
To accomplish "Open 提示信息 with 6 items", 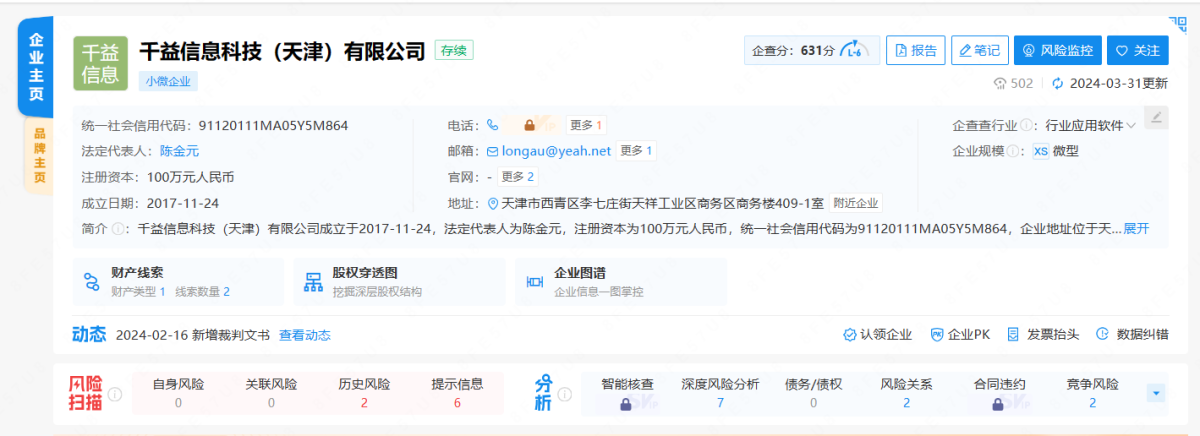I will (457, 393).
